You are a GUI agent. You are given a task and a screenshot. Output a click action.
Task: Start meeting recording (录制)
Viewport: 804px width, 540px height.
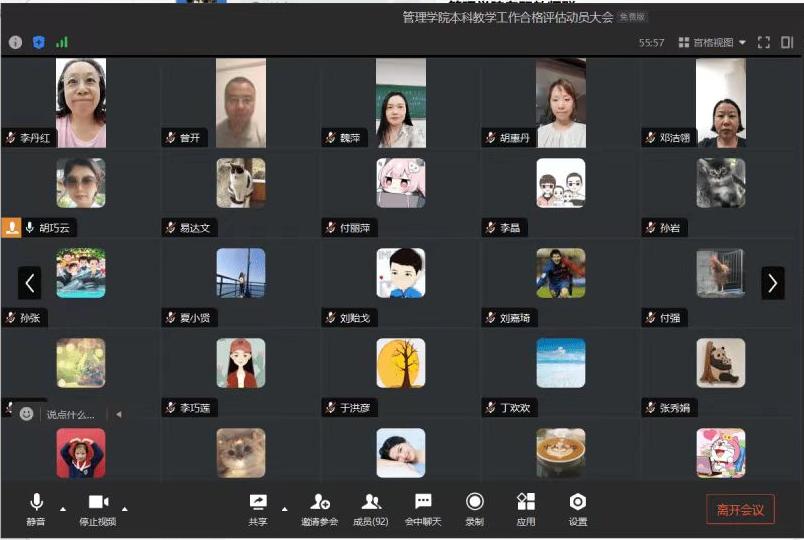click(475, 507)
